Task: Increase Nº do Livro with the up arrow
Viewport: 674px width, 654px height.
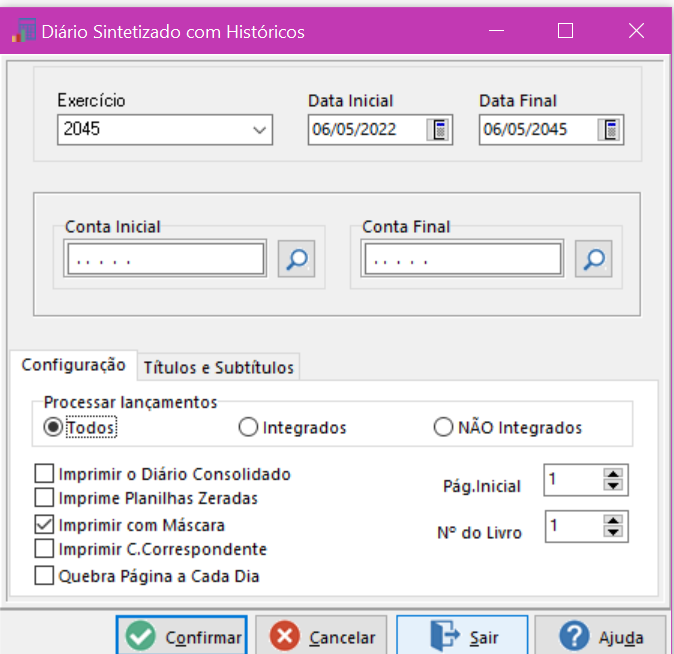Action: [x=613, y=520]
